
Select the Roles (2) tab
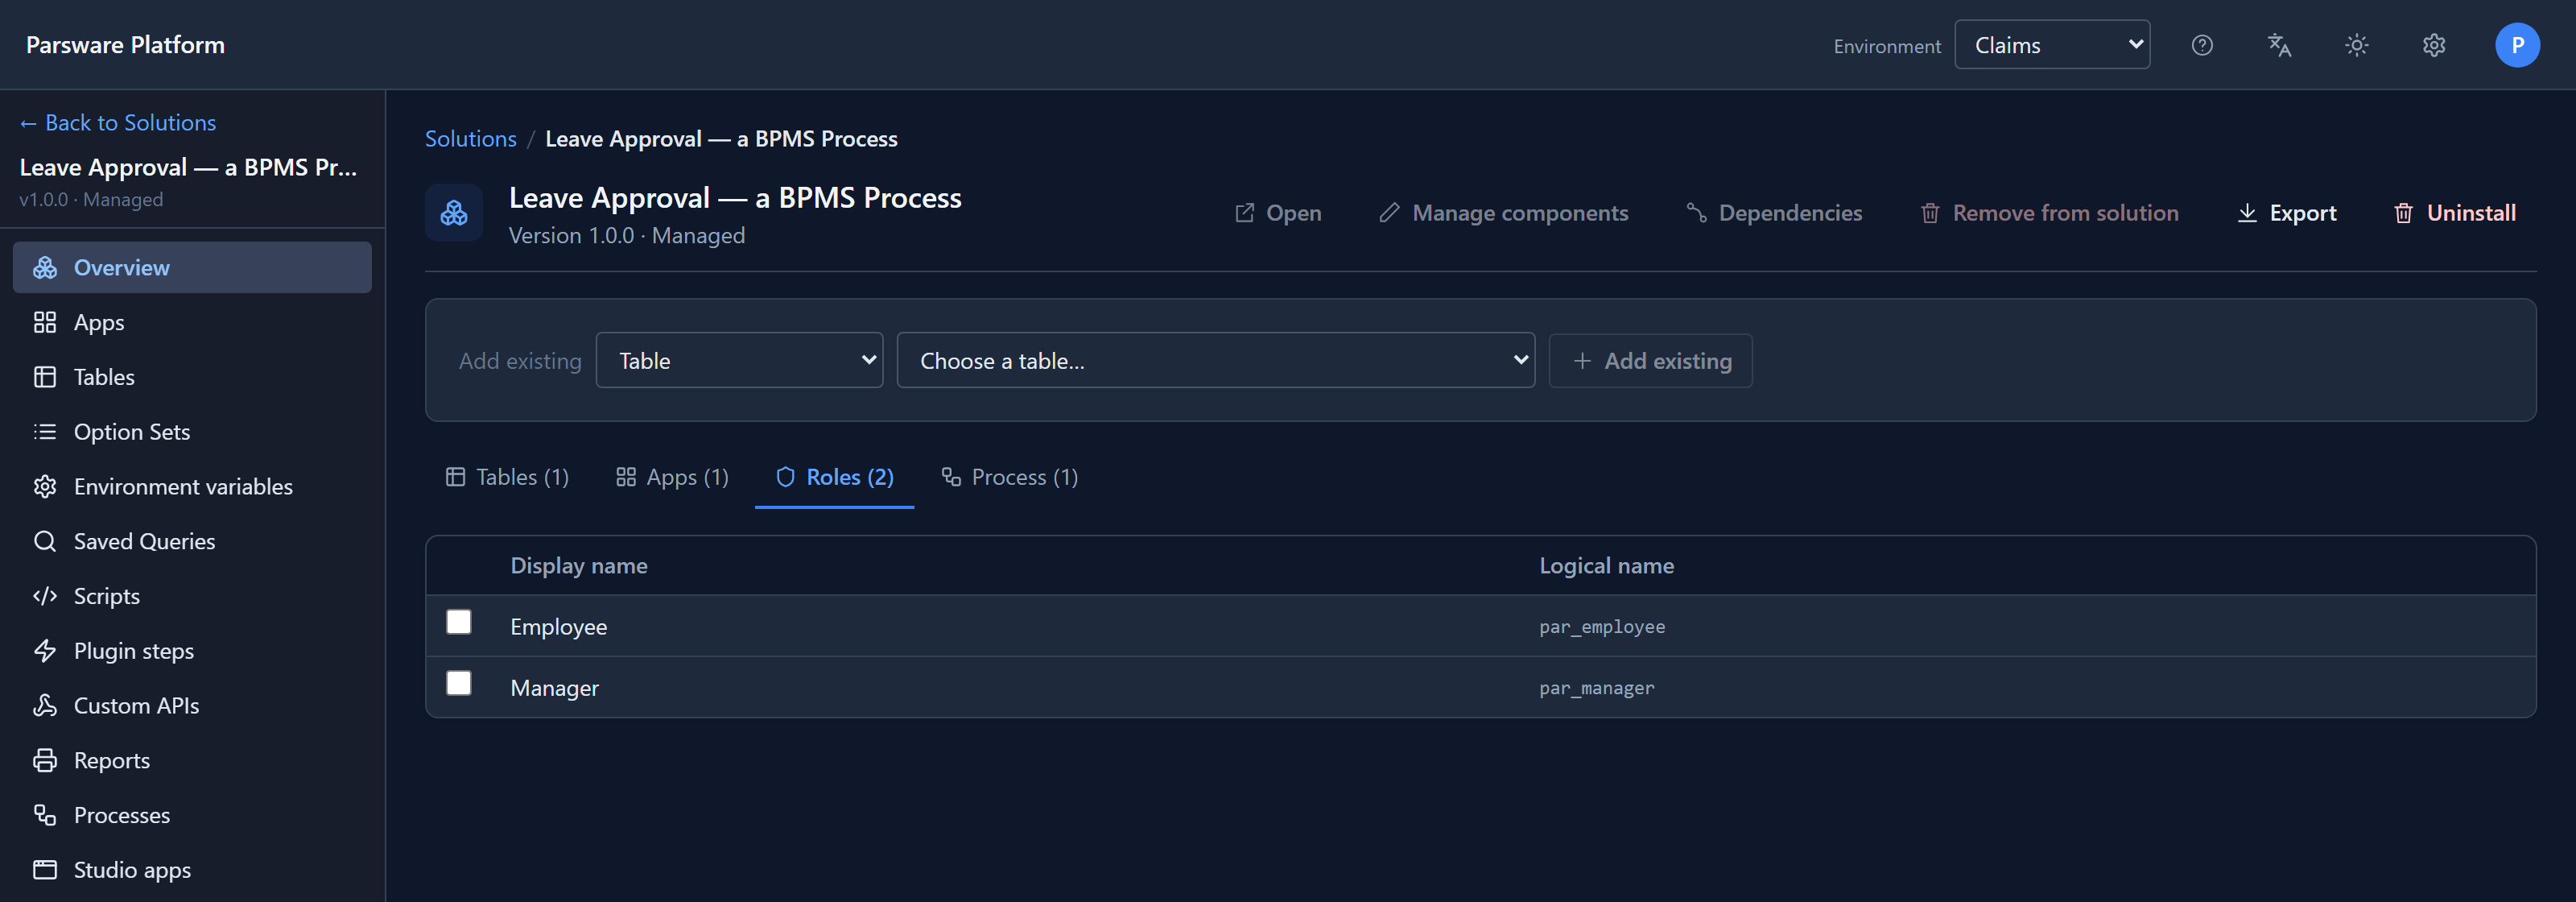coord(834,477)
